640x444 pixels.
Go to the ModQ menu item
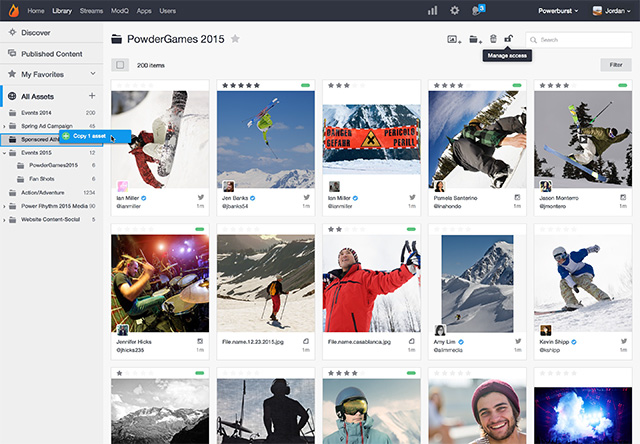click(x=121, y=10)
